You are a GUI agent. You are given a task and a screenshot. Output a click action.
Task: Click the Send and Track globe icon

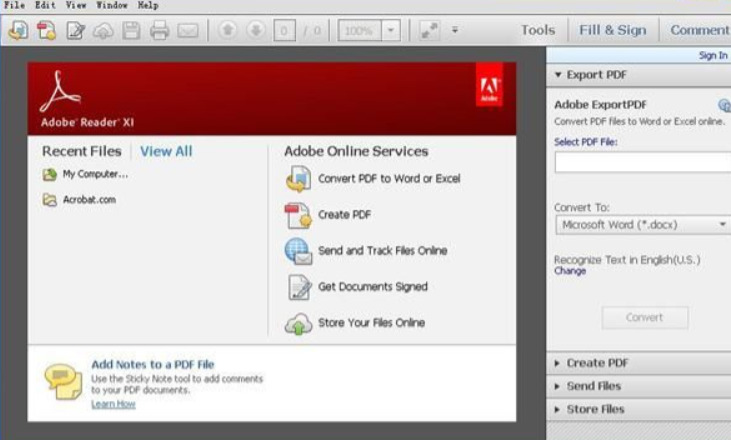tap(298, 251)
